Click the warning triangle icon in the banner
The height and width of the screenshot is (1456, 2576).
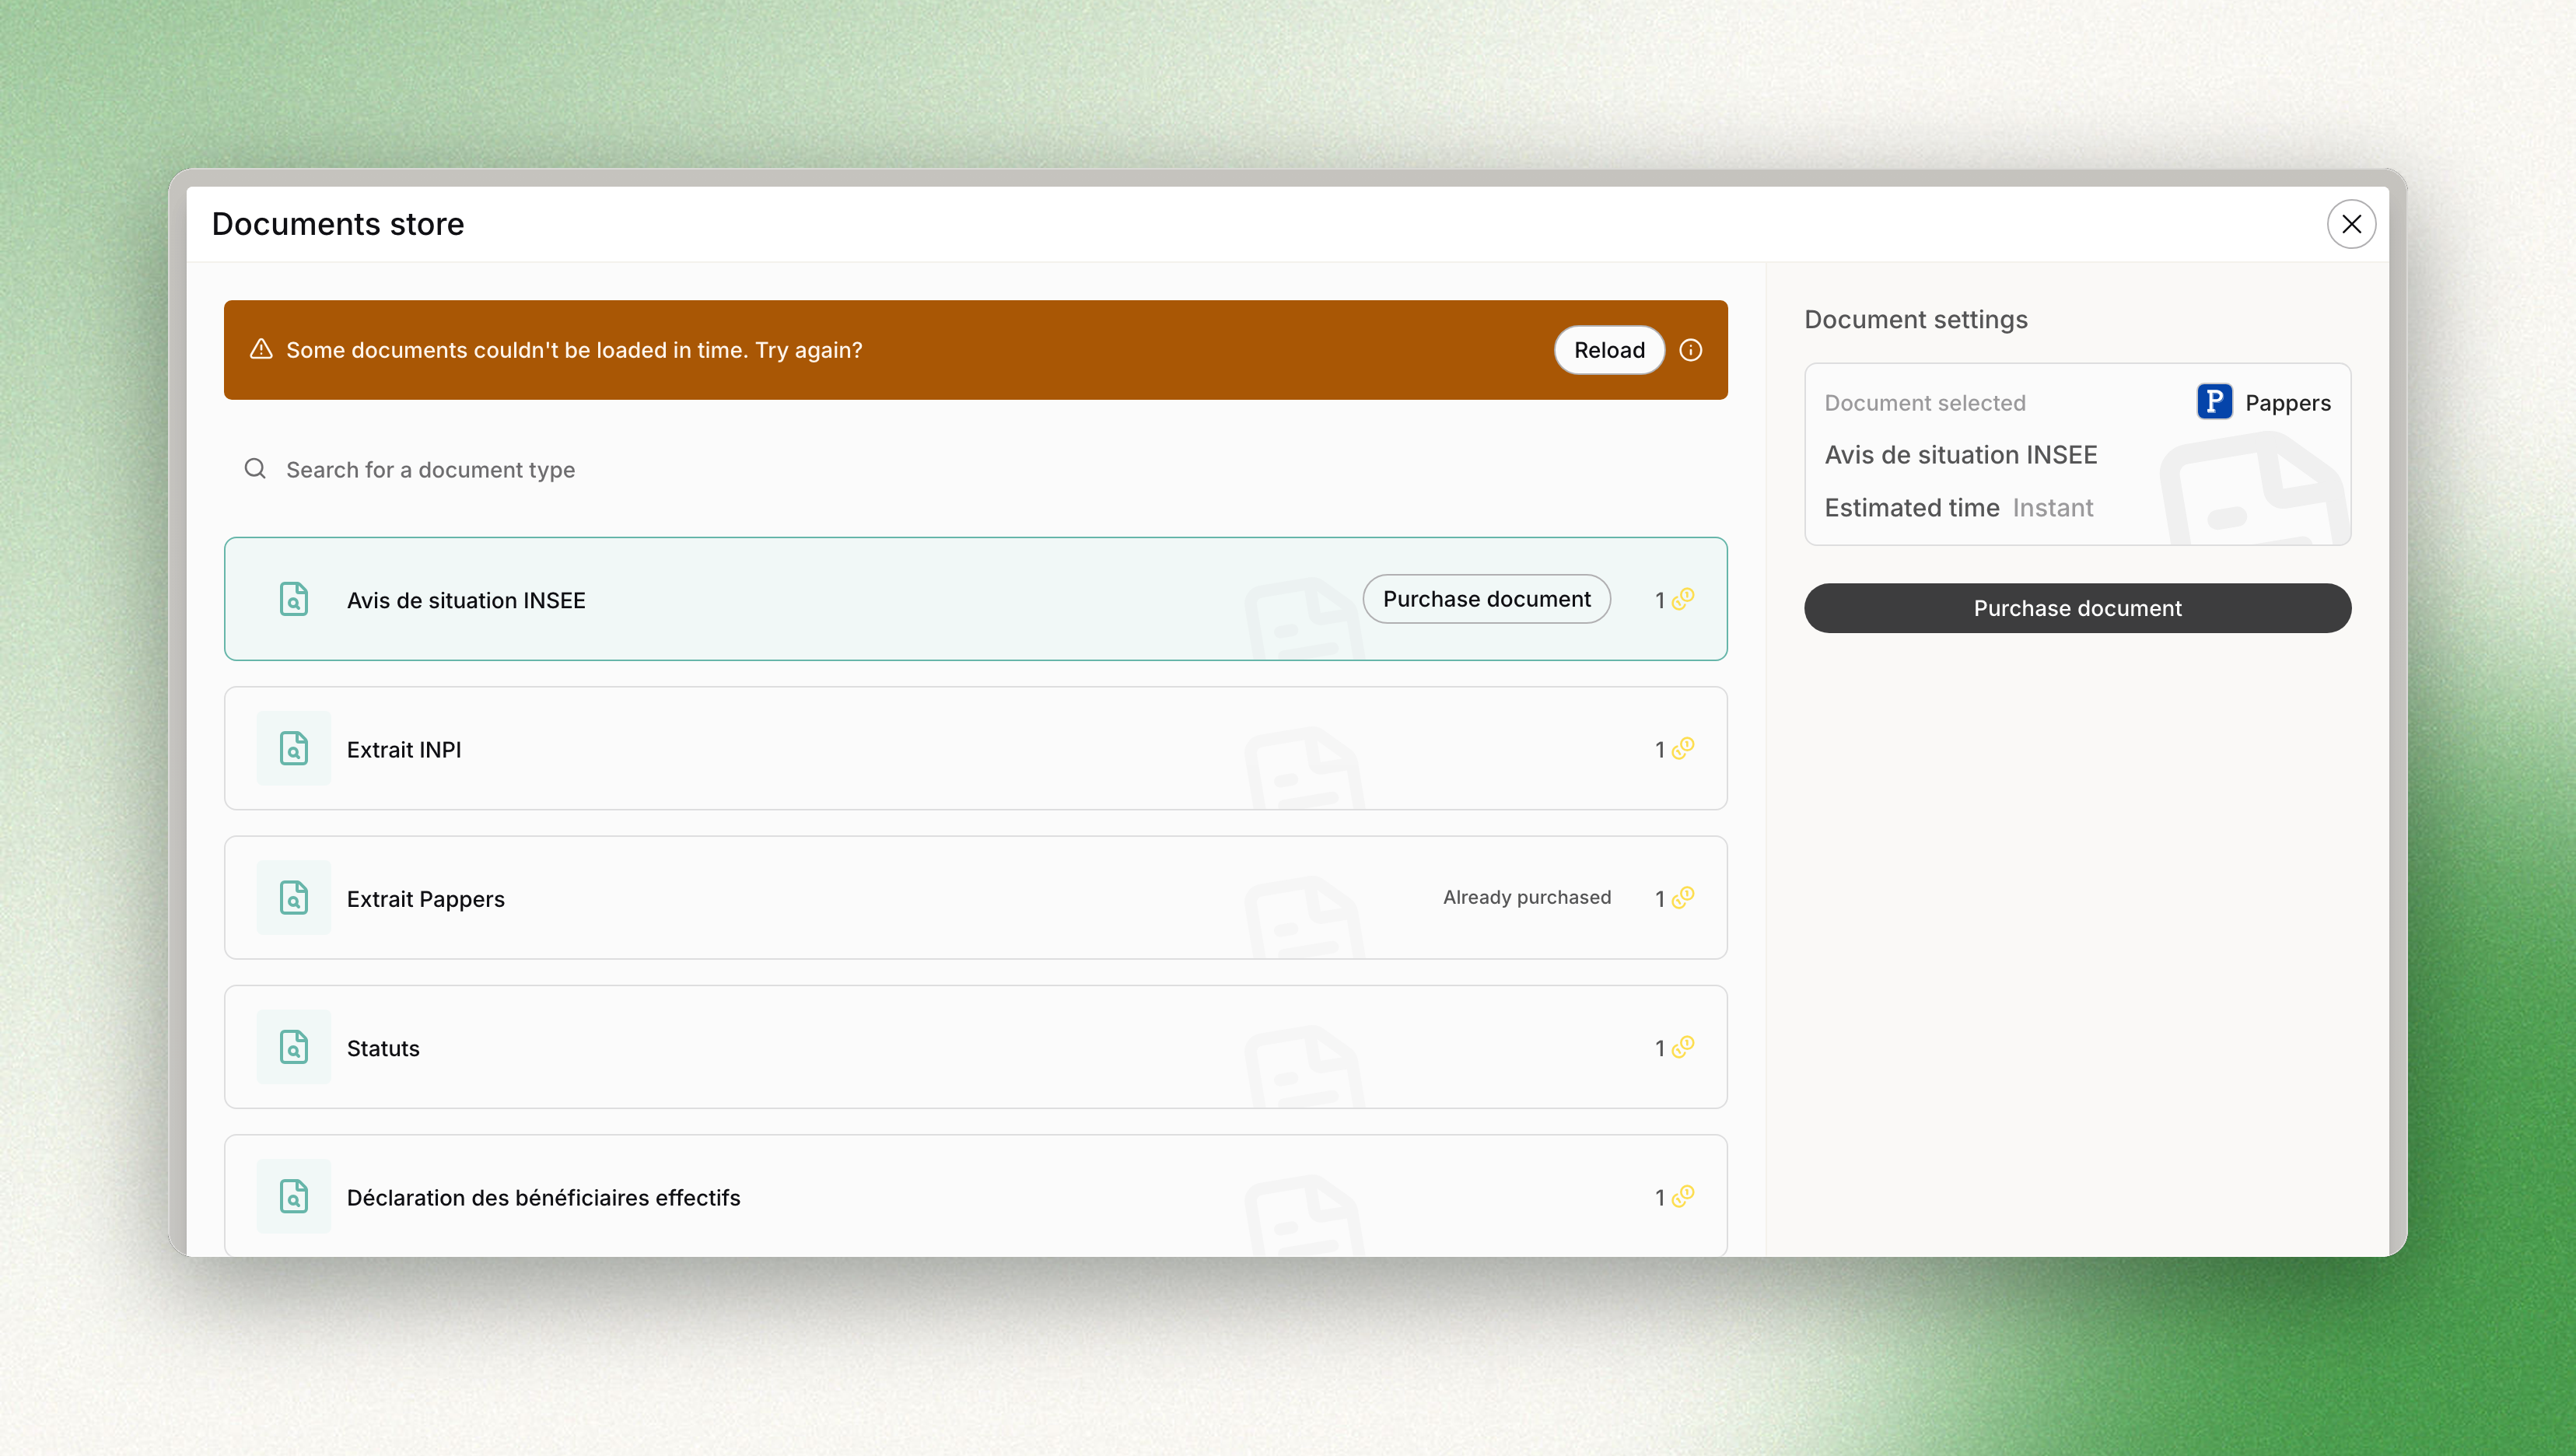click(261, 349)
